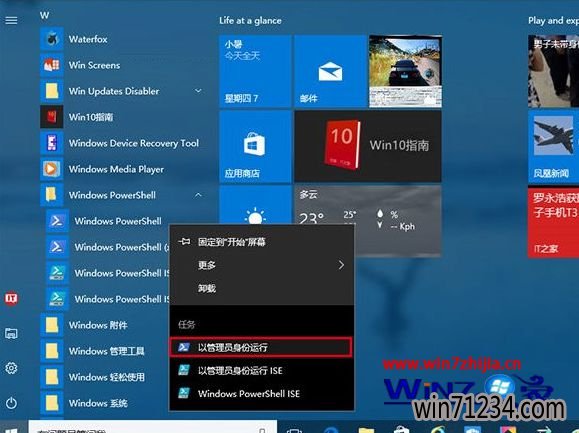This screenshot has width=579, height=433.
Task: Expand the Win Updates Disabler folder chevron
Action: click(x=198, y=91)
